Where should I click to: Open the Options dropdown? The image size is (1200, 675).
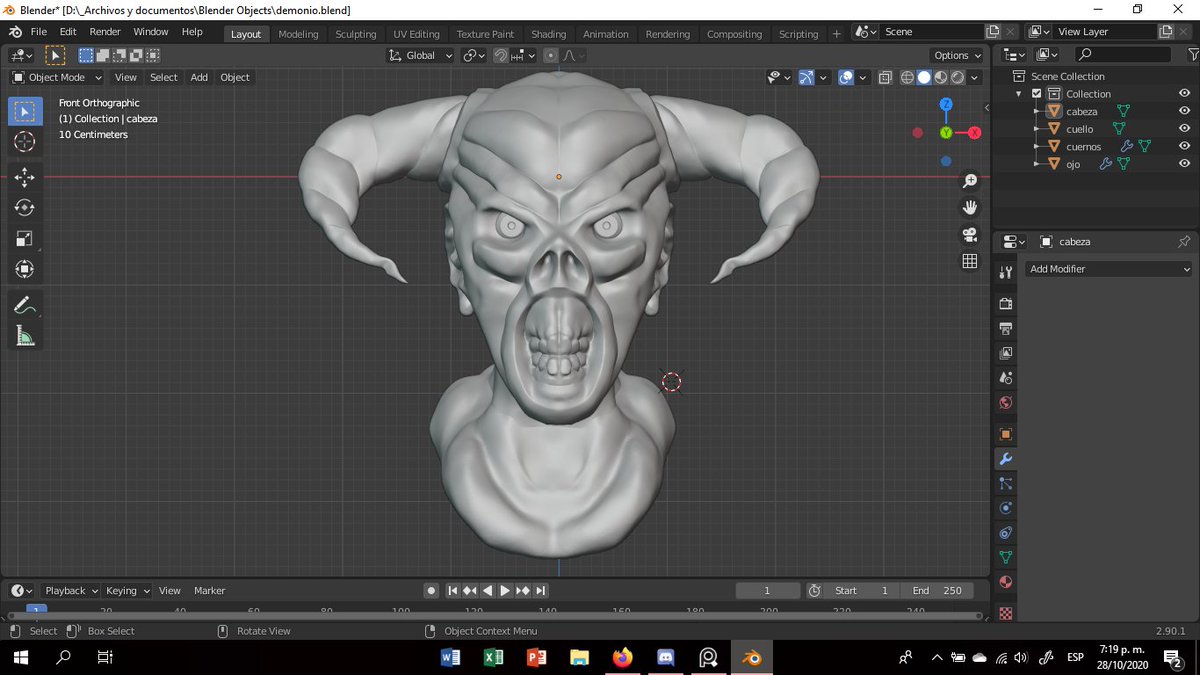click(x=957, y=56)
